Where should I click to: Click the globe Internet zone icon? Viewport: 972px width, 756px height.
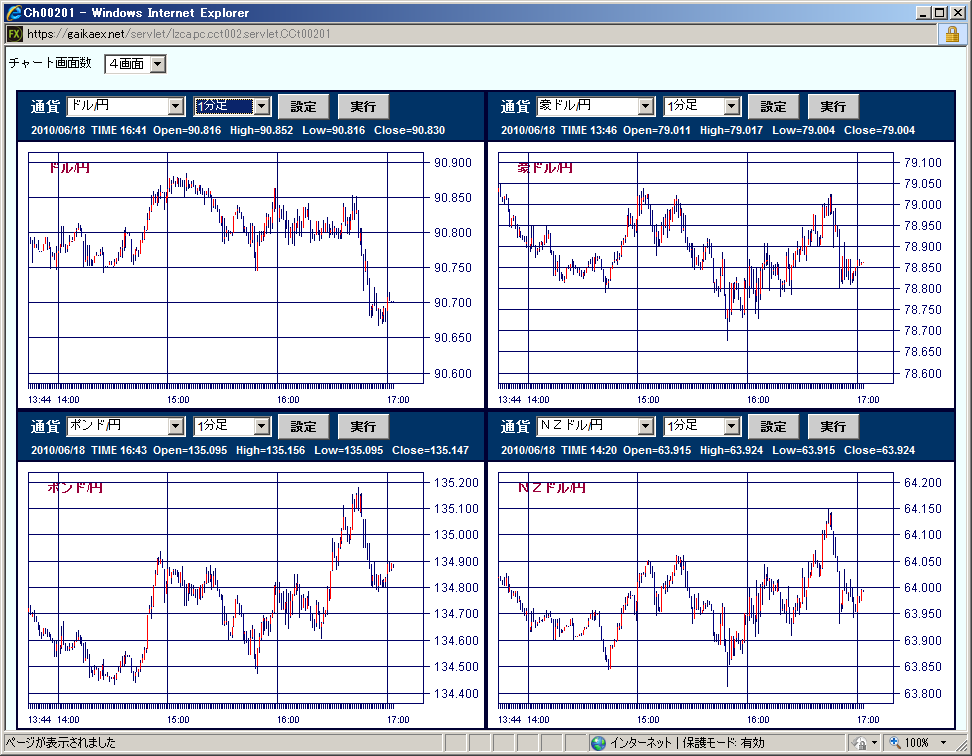tap(598, 743)
